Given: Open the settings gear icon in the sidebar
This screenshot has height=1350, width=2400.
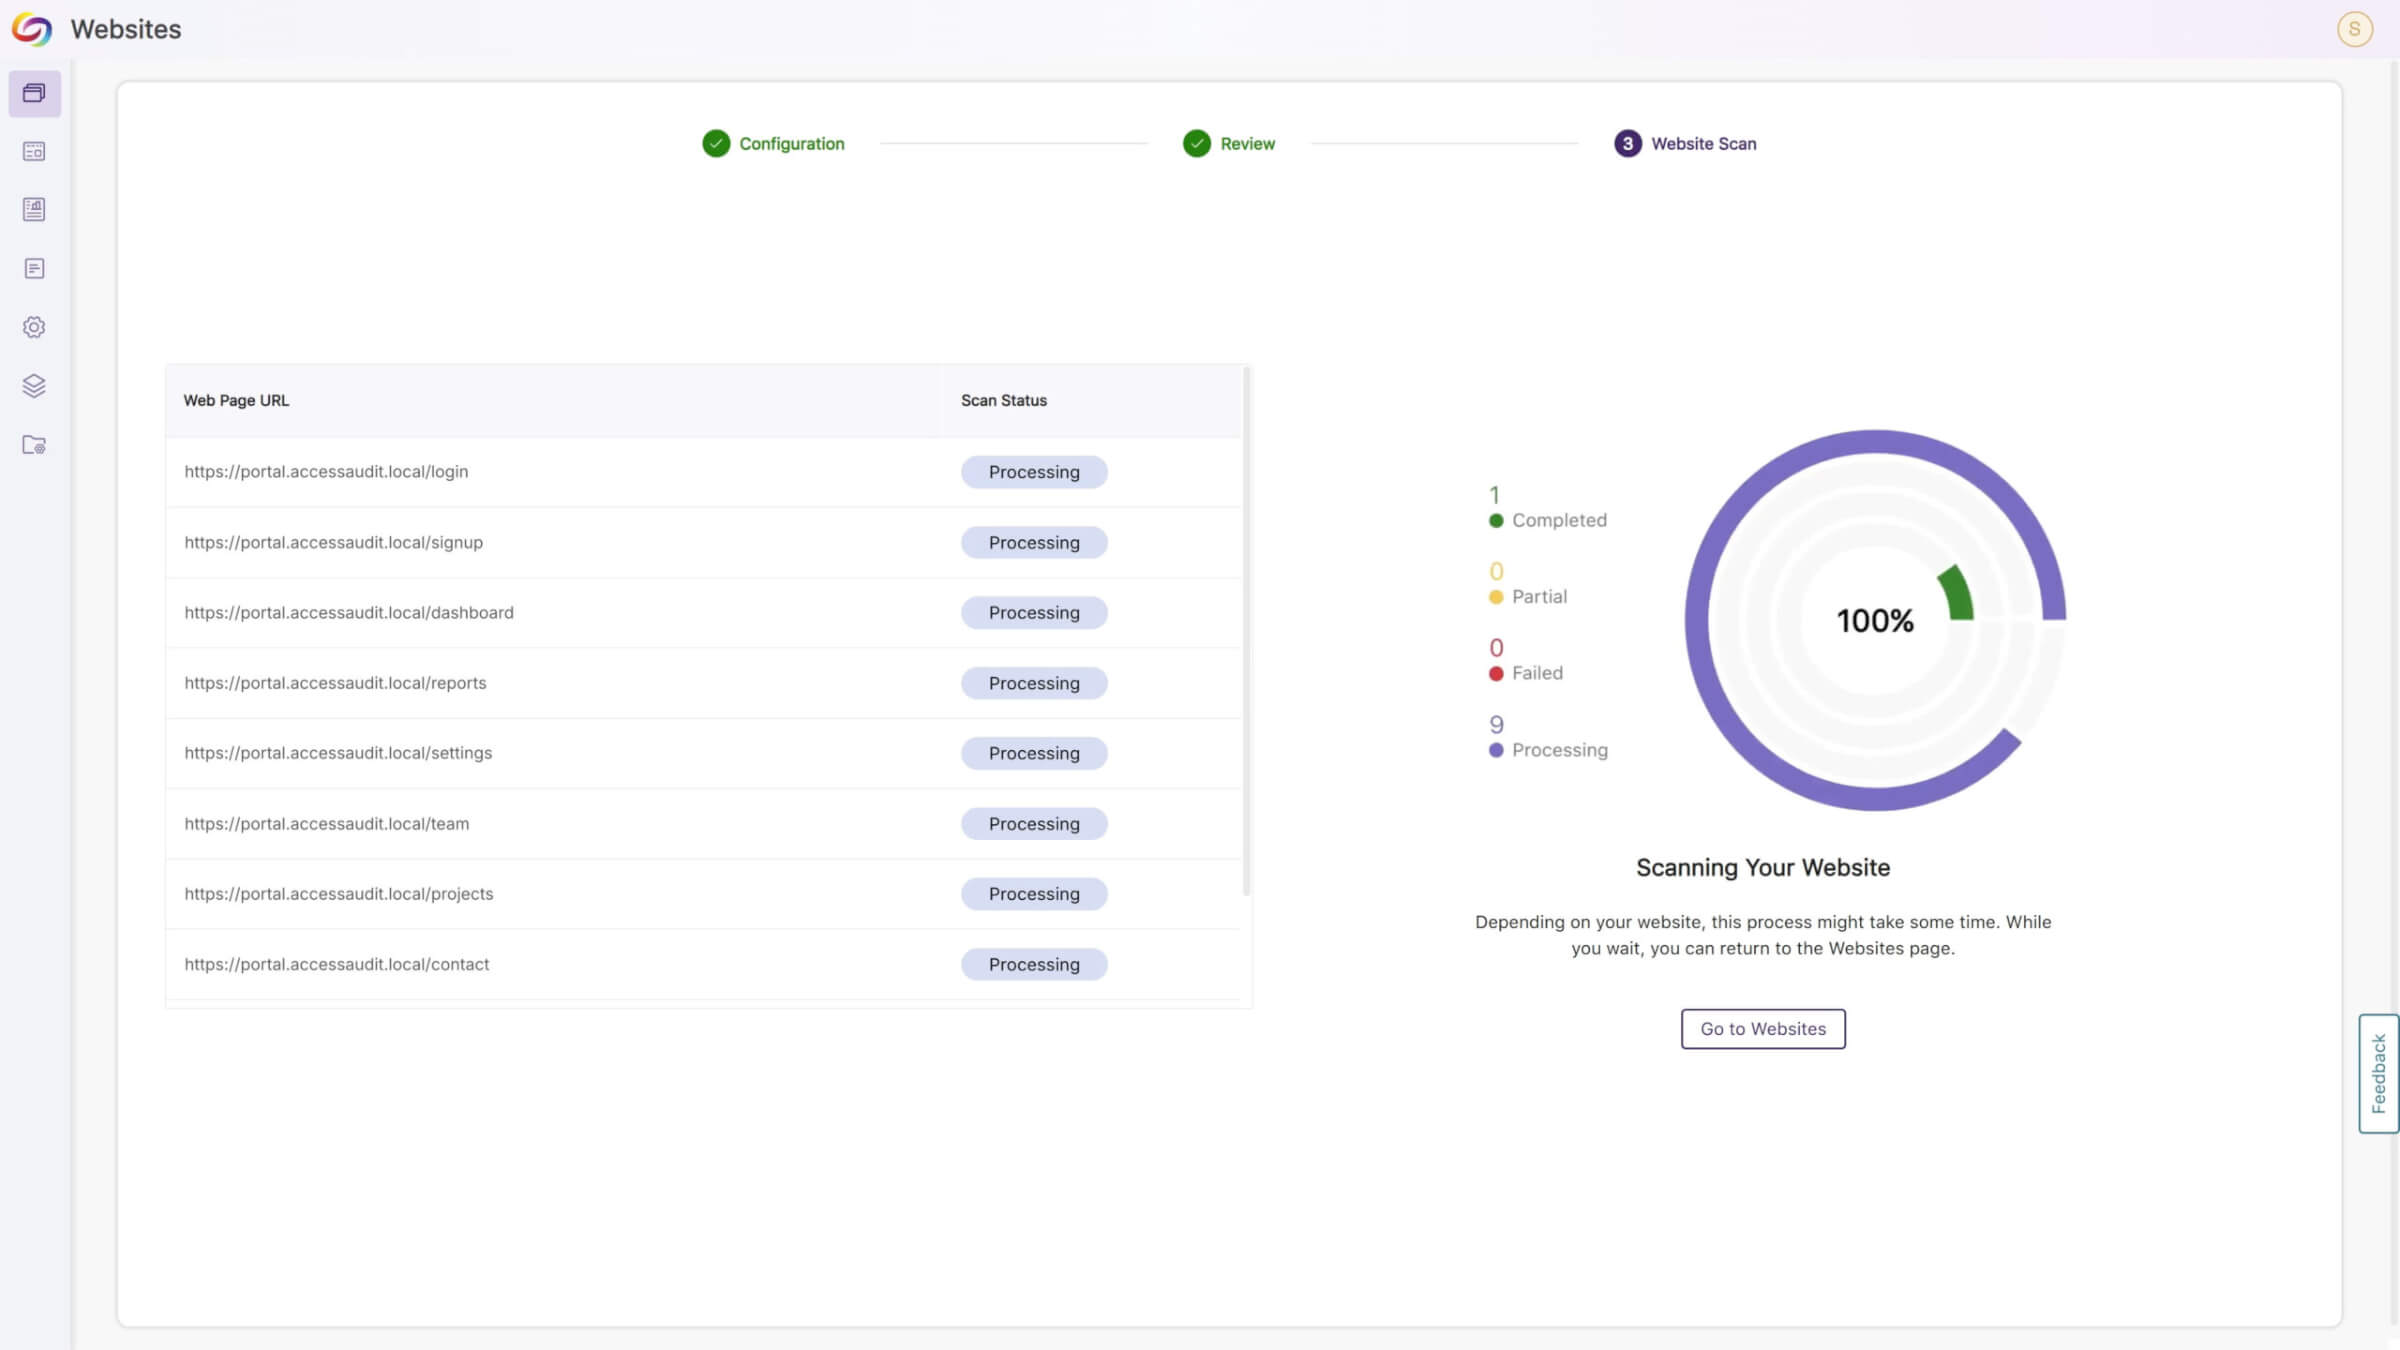Looking at the screenshot, I should [x=34, y=327].
